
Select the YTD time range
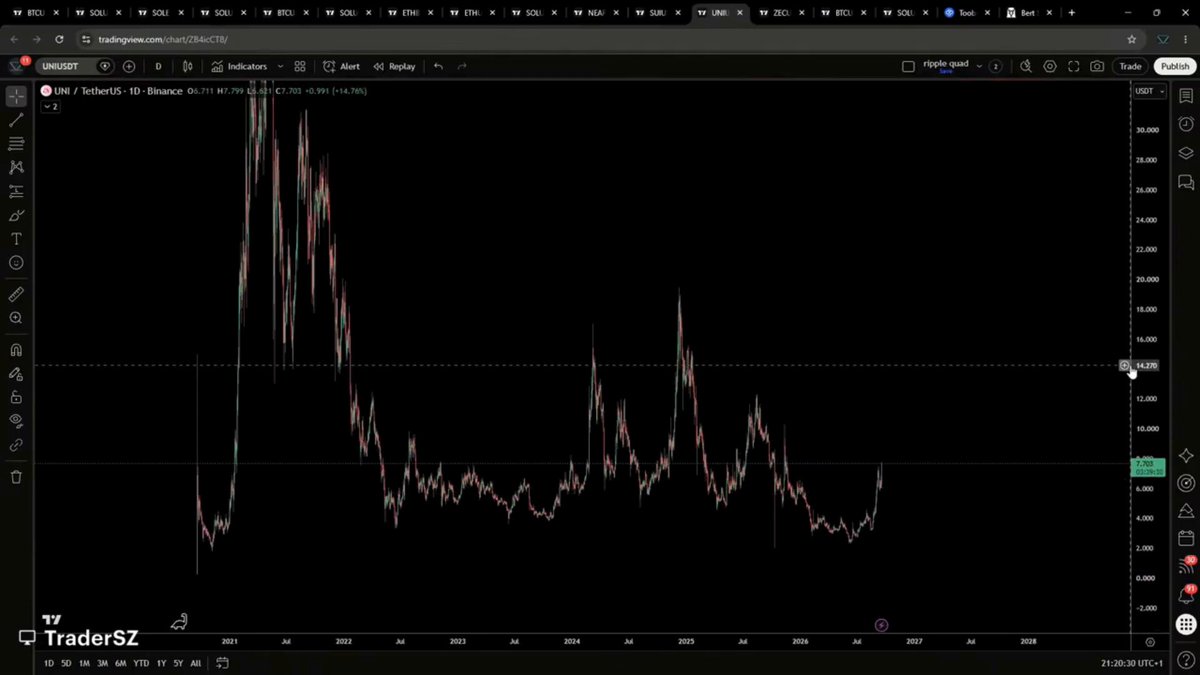coord(141,663)
